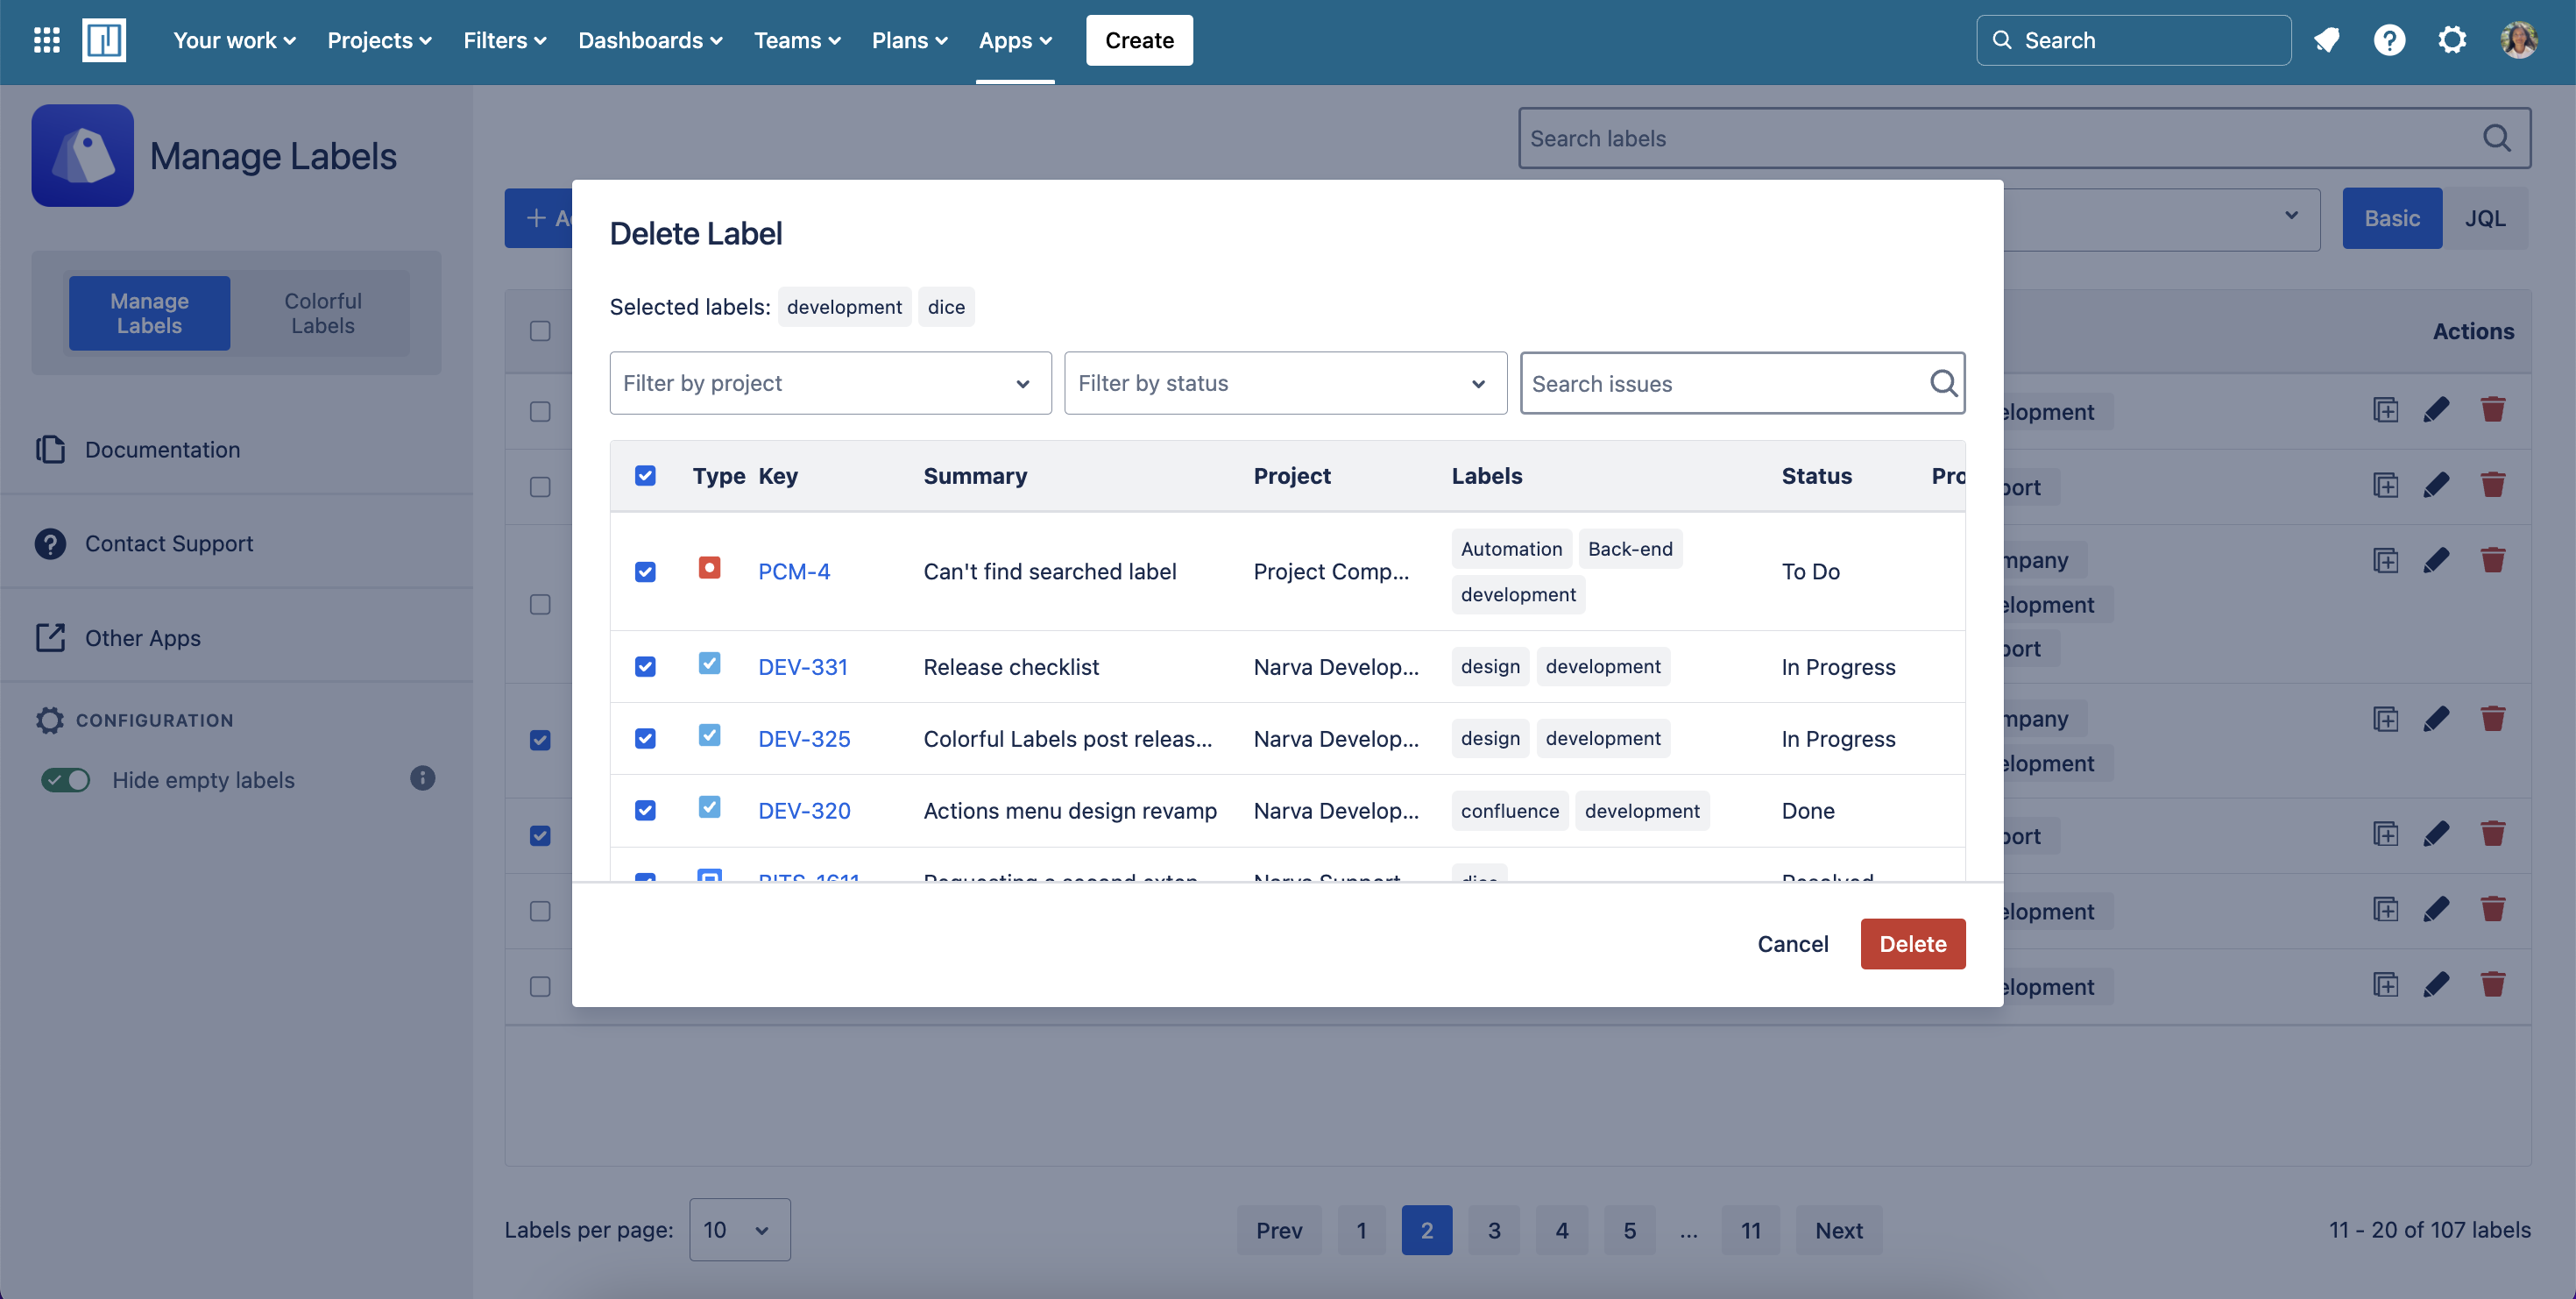Viewport: 2576px width, 1299px height.
Task: Open the Apps menu
Action: tap(1014, 40)
